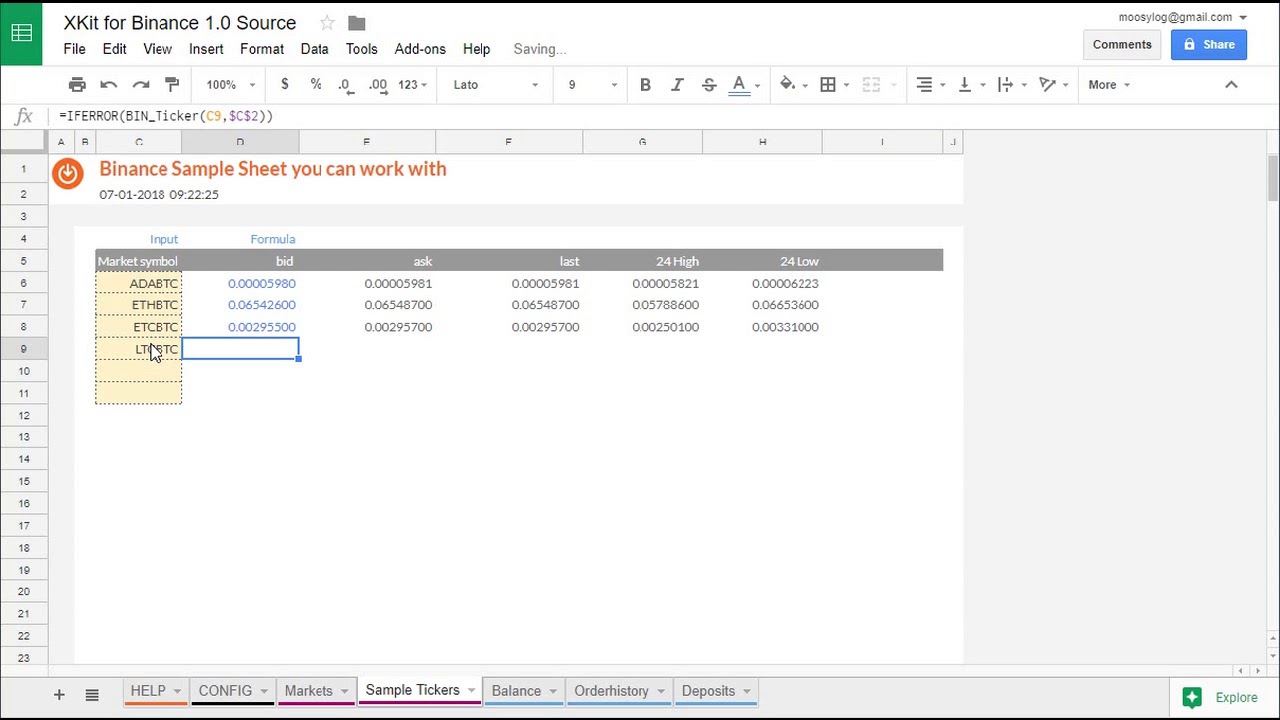Click the vertical scrollbar thumb

1272,178
